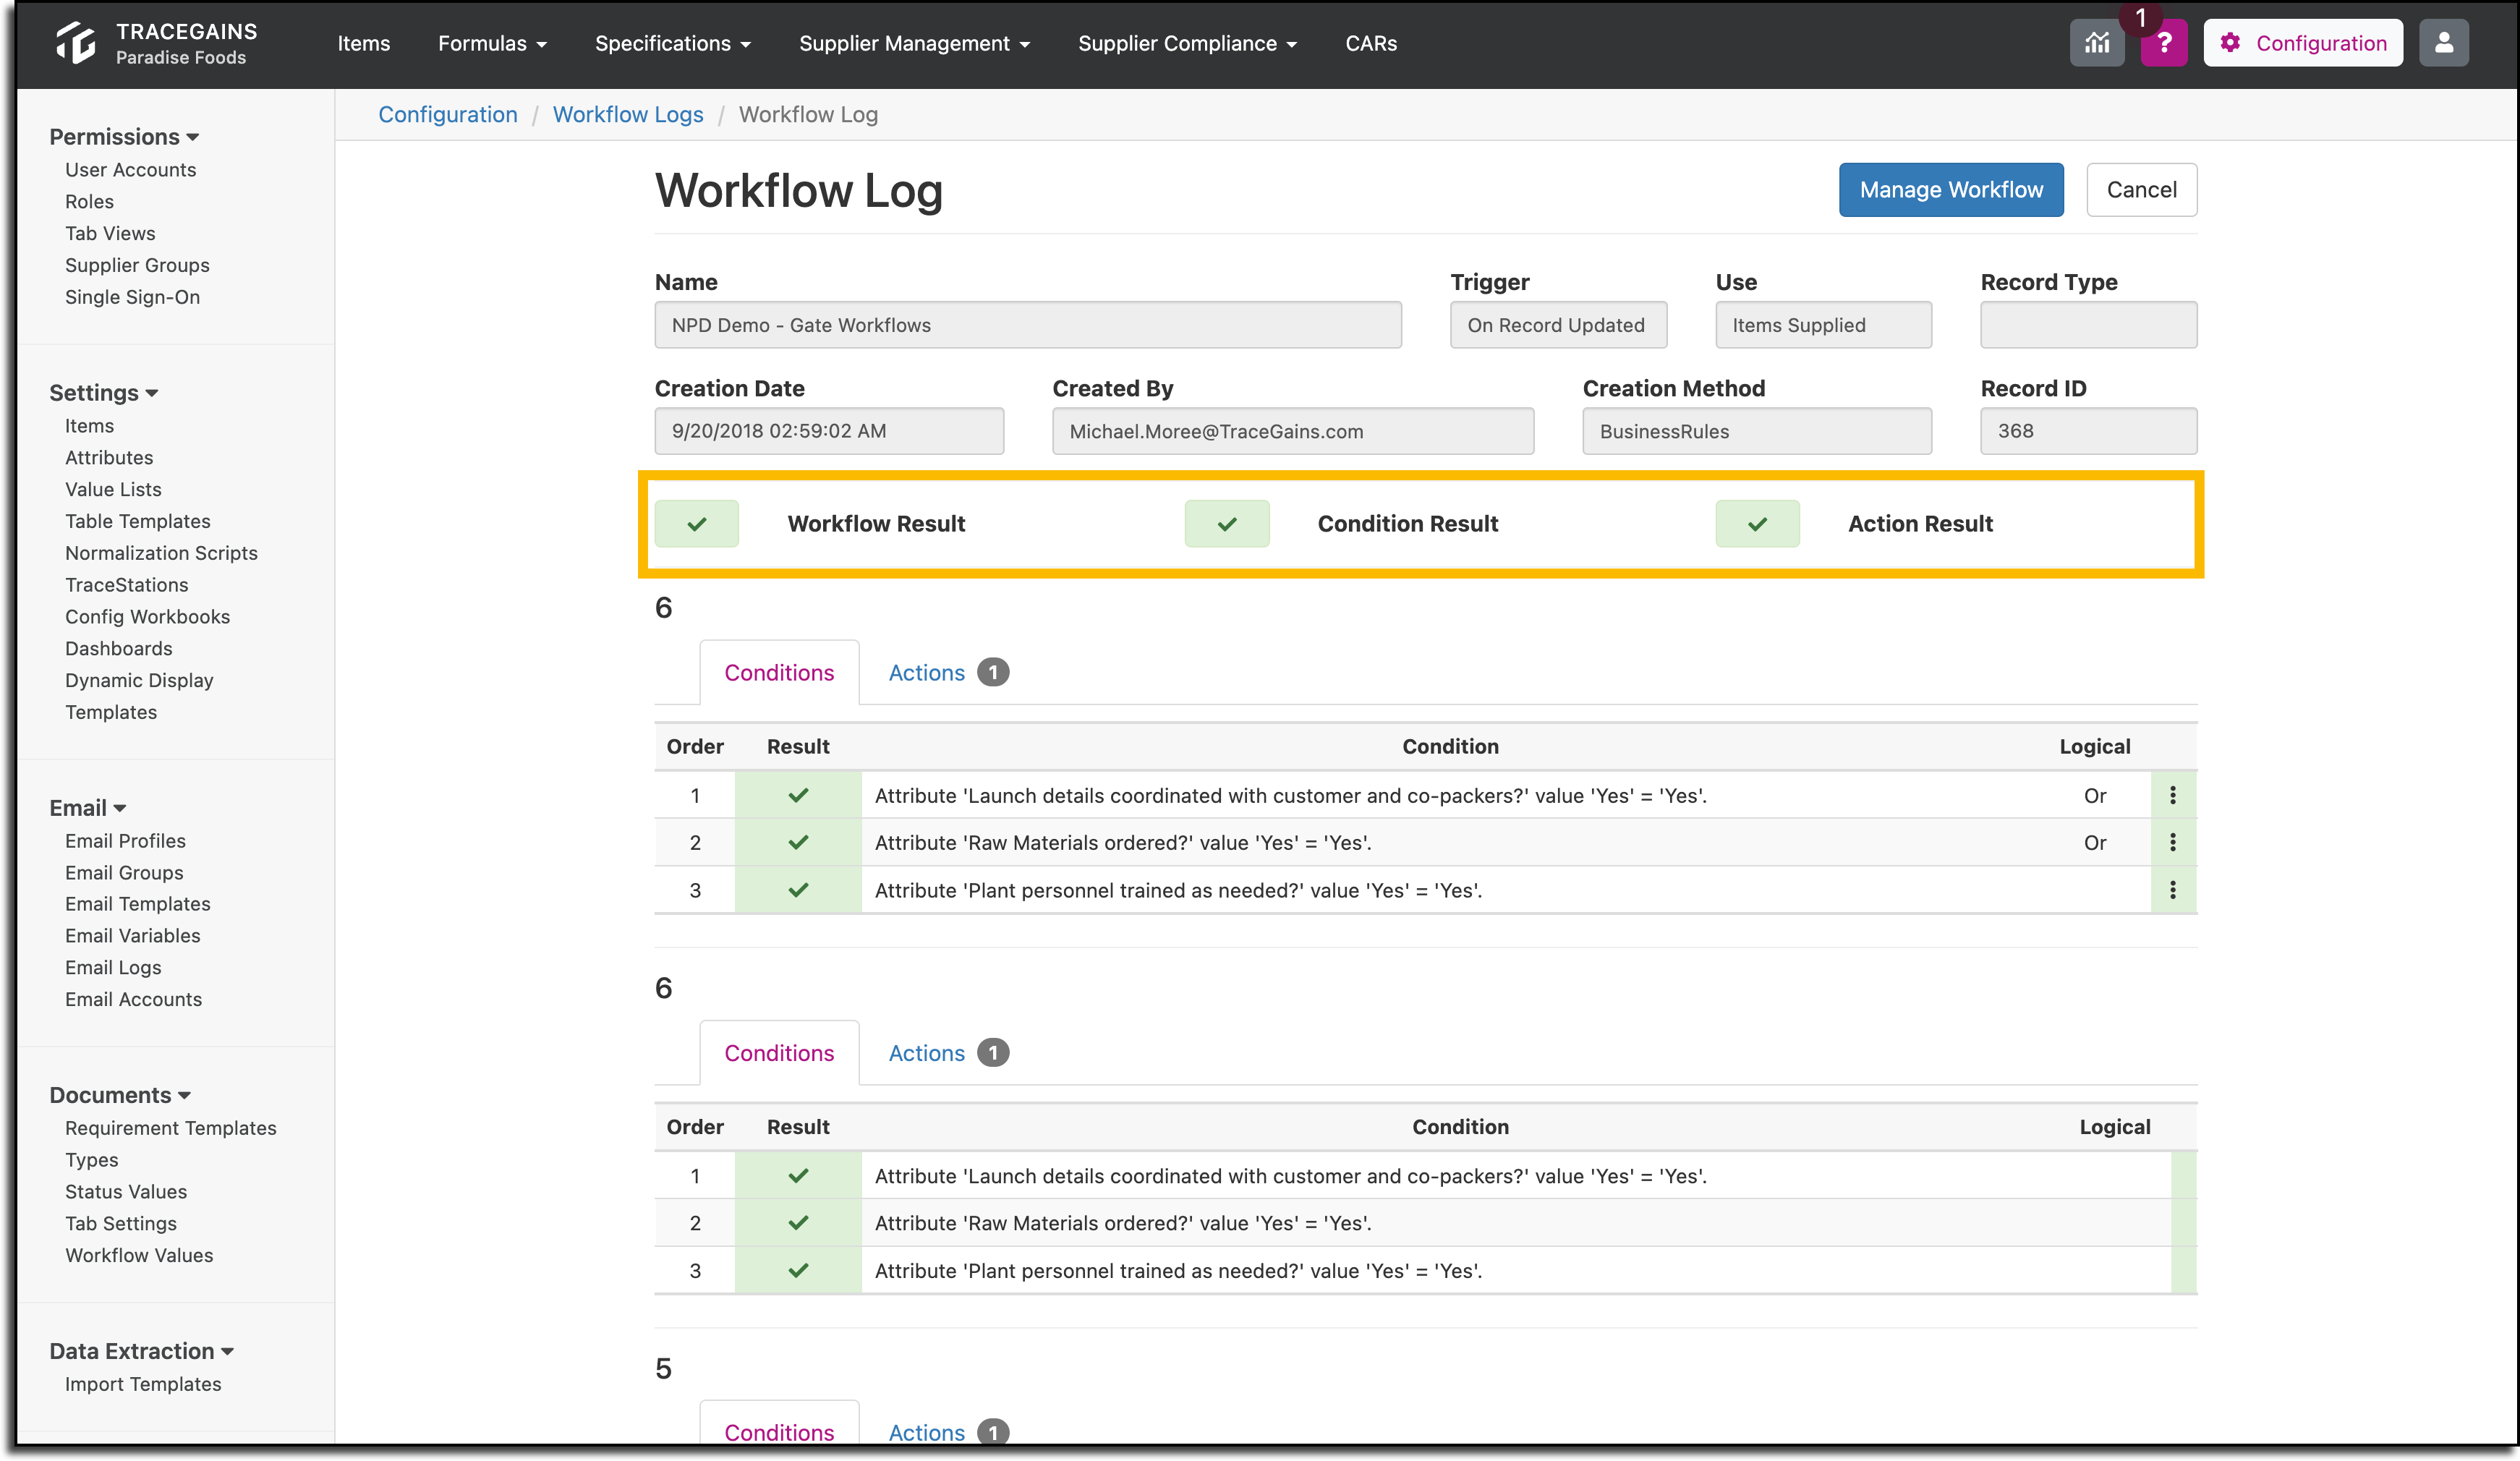This screenshot has height=1461, width=2520.
Task: Click the Creation Date field
Action: point(829,431)
